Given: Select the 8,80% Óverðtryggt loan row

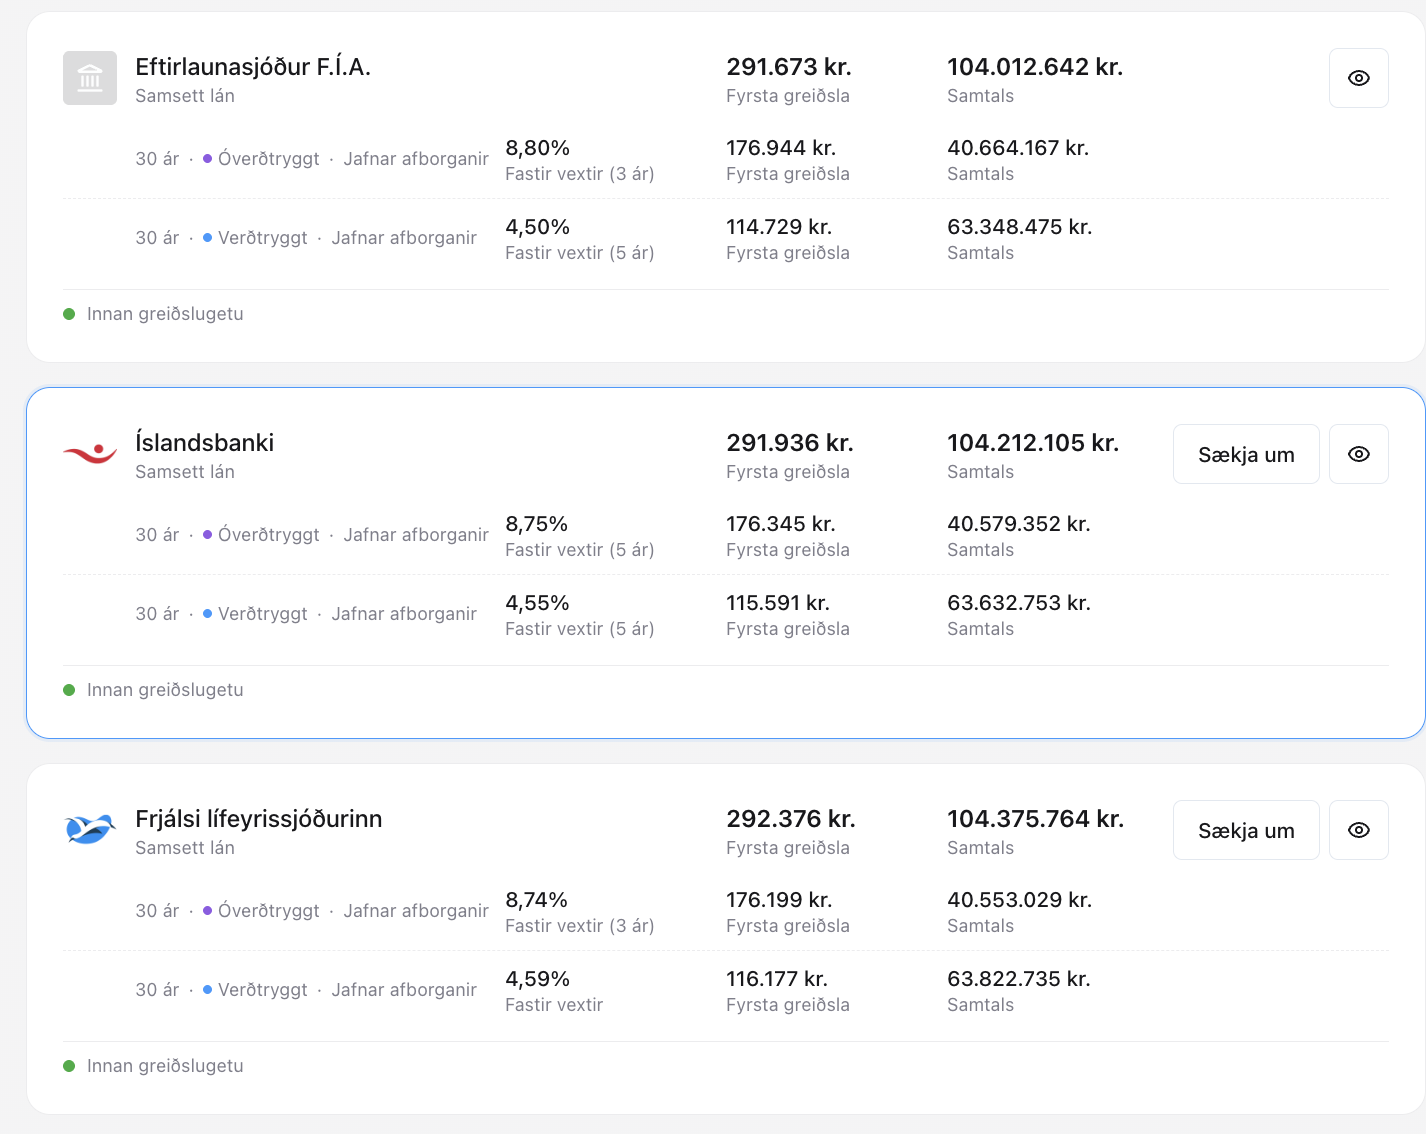Looking at the screenshot, I should [726, 160].
